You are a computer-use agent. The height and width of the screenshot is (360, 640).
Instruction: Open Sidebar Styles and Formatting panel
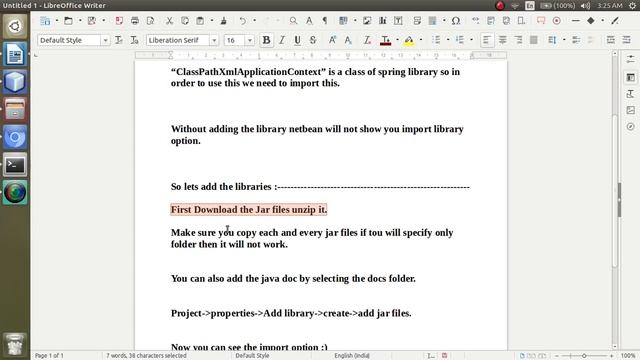631,94
